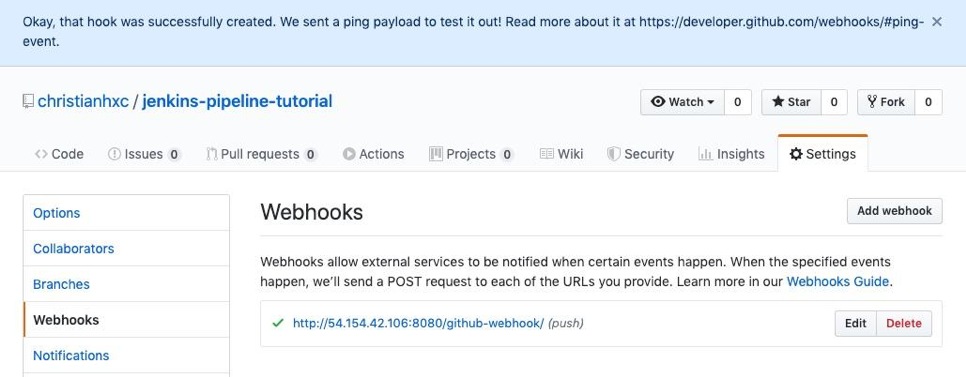Switch to the Issues tab
The image size is (966, 377).
[x=144, y=154]
